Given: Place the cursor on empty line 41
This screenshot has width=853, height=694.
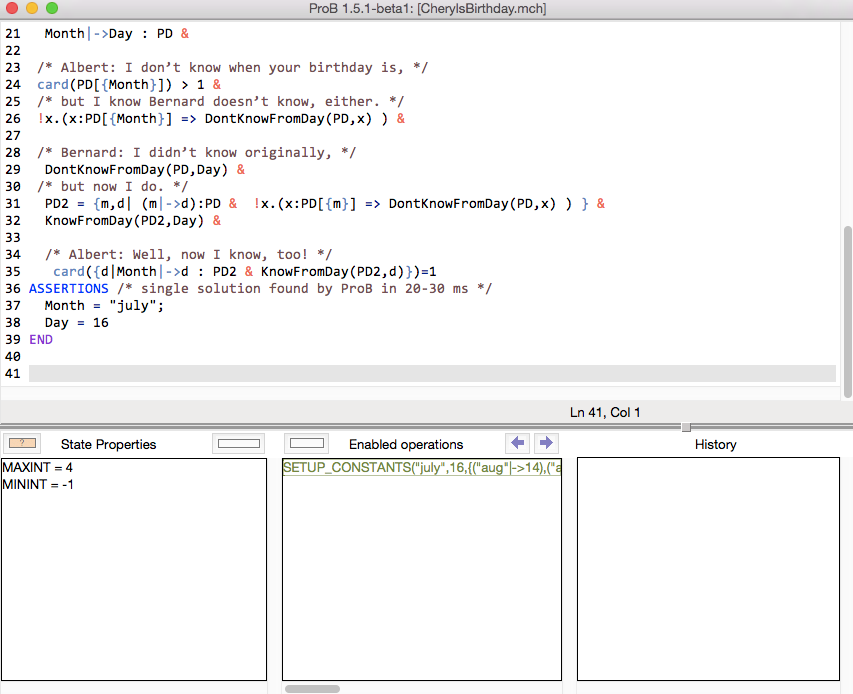Looking at the screenshot, I should [x=400, y=374].
